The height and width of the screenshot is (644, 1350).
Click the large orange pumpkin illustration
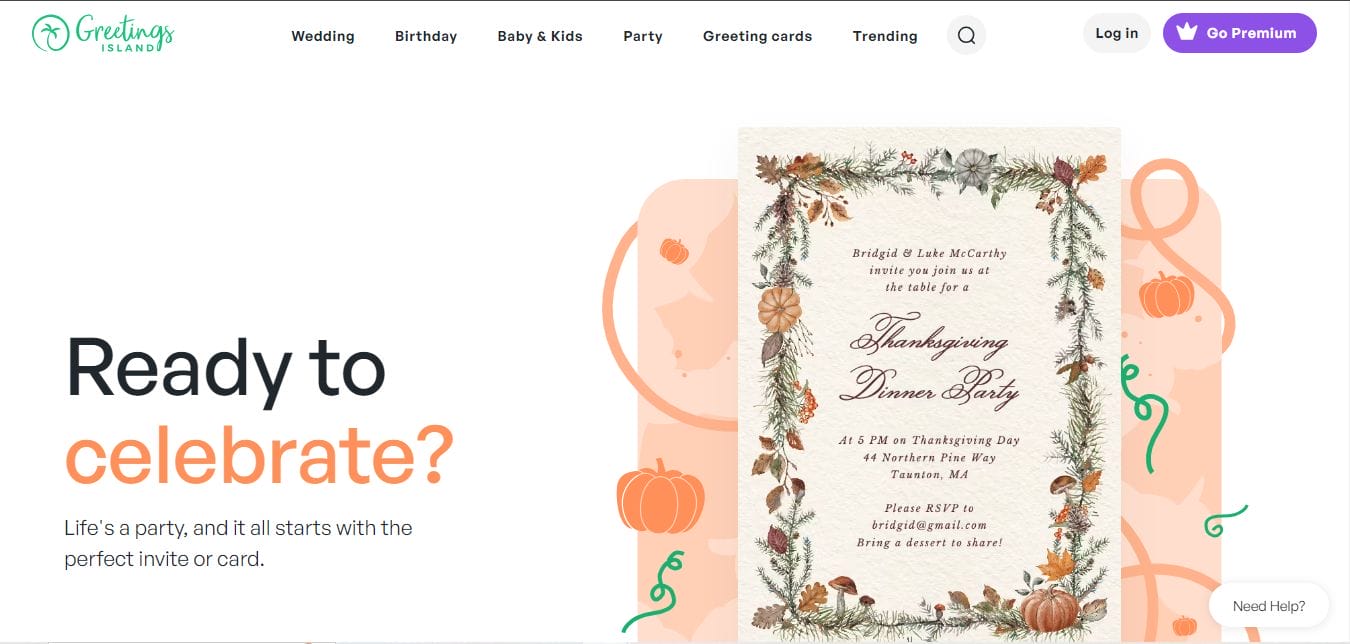660,497
